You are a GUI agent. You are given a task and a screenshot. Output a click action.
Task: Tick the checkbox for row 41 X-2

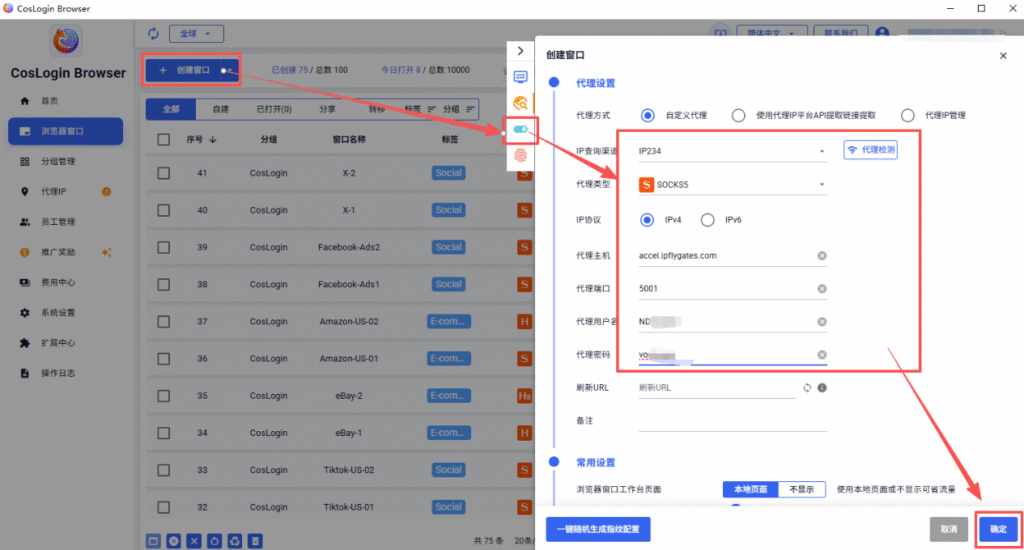point(164,173)
